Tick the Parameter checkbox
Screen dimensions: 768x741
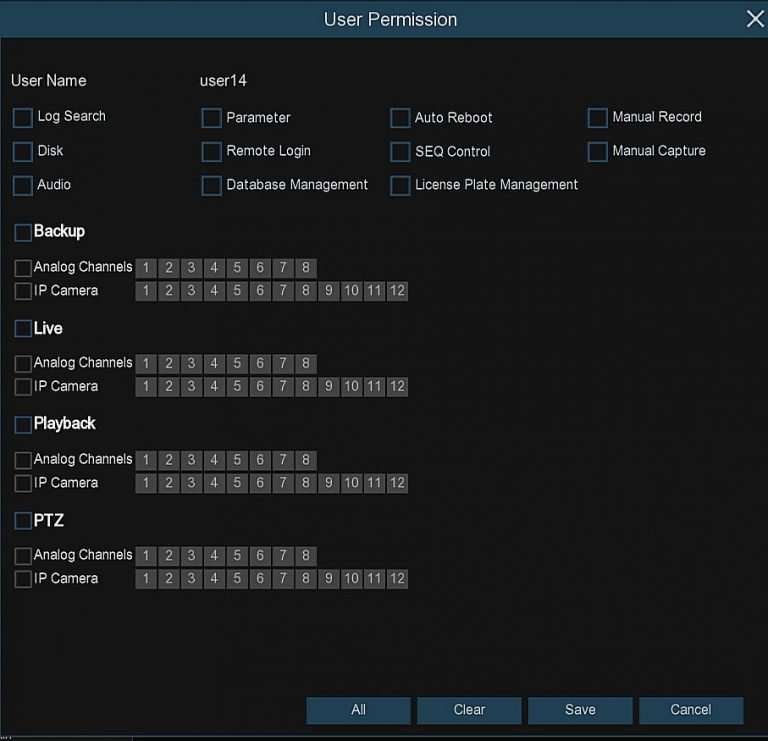[212, 118]
